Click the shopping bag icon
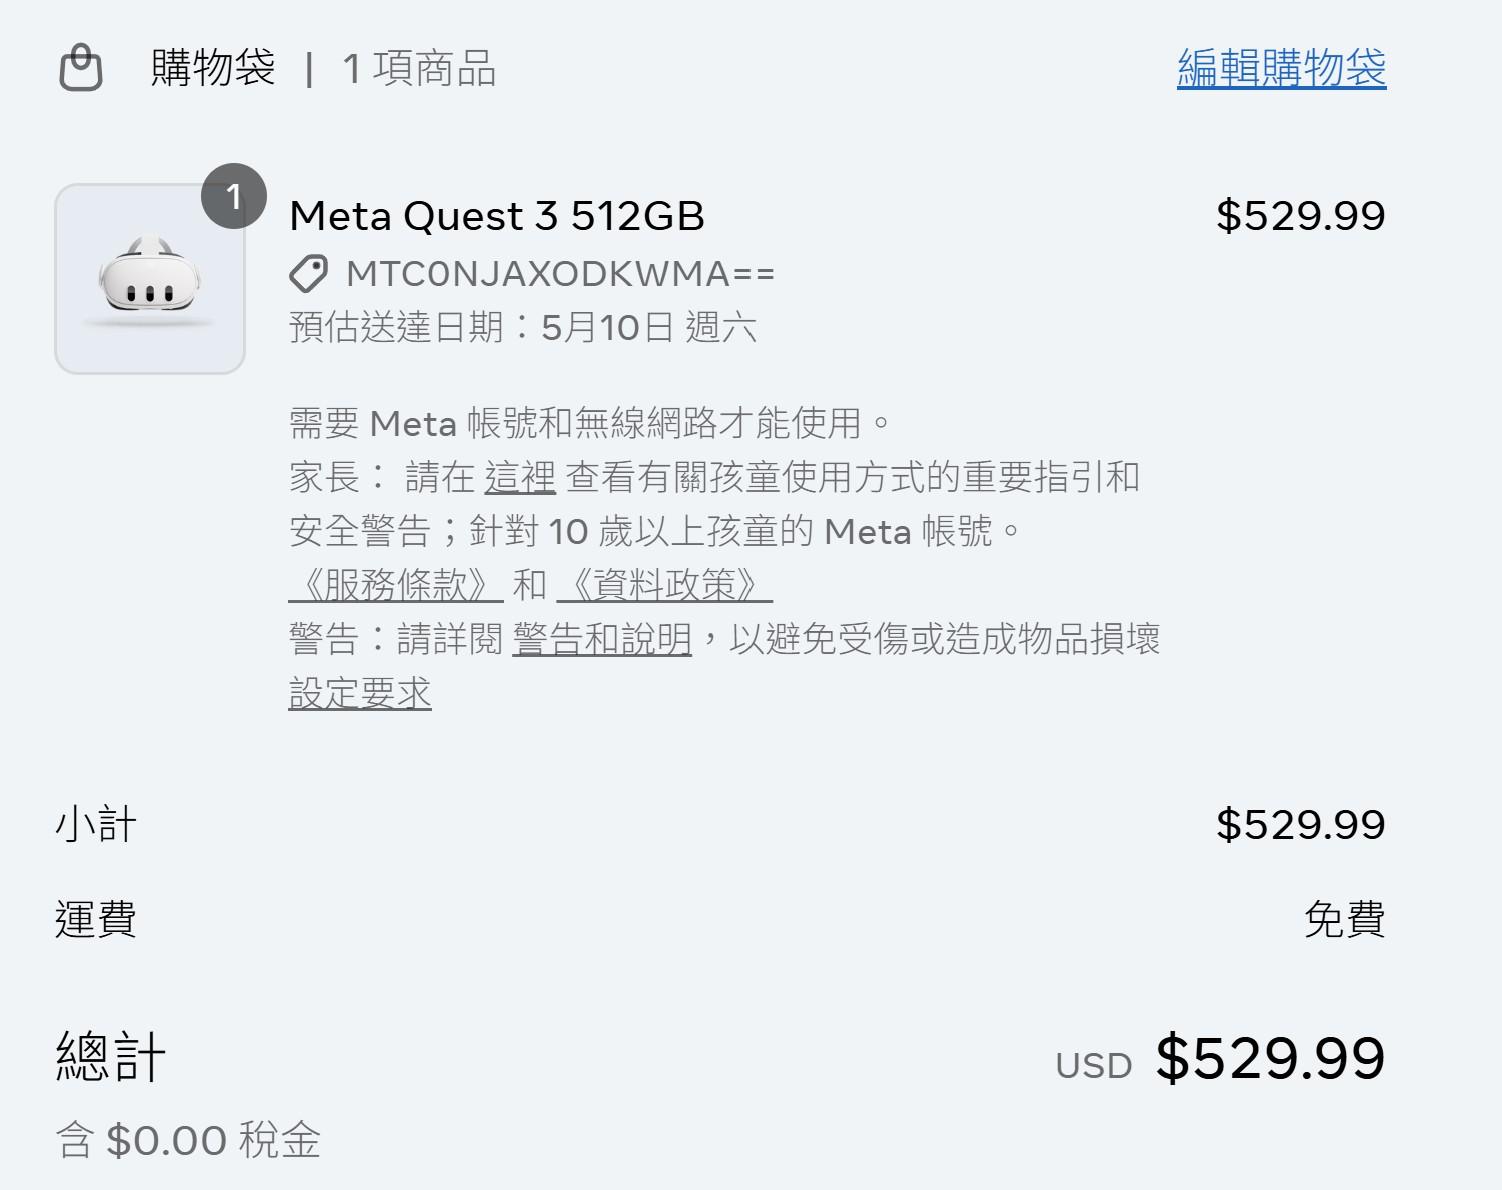 click(81, 68)
